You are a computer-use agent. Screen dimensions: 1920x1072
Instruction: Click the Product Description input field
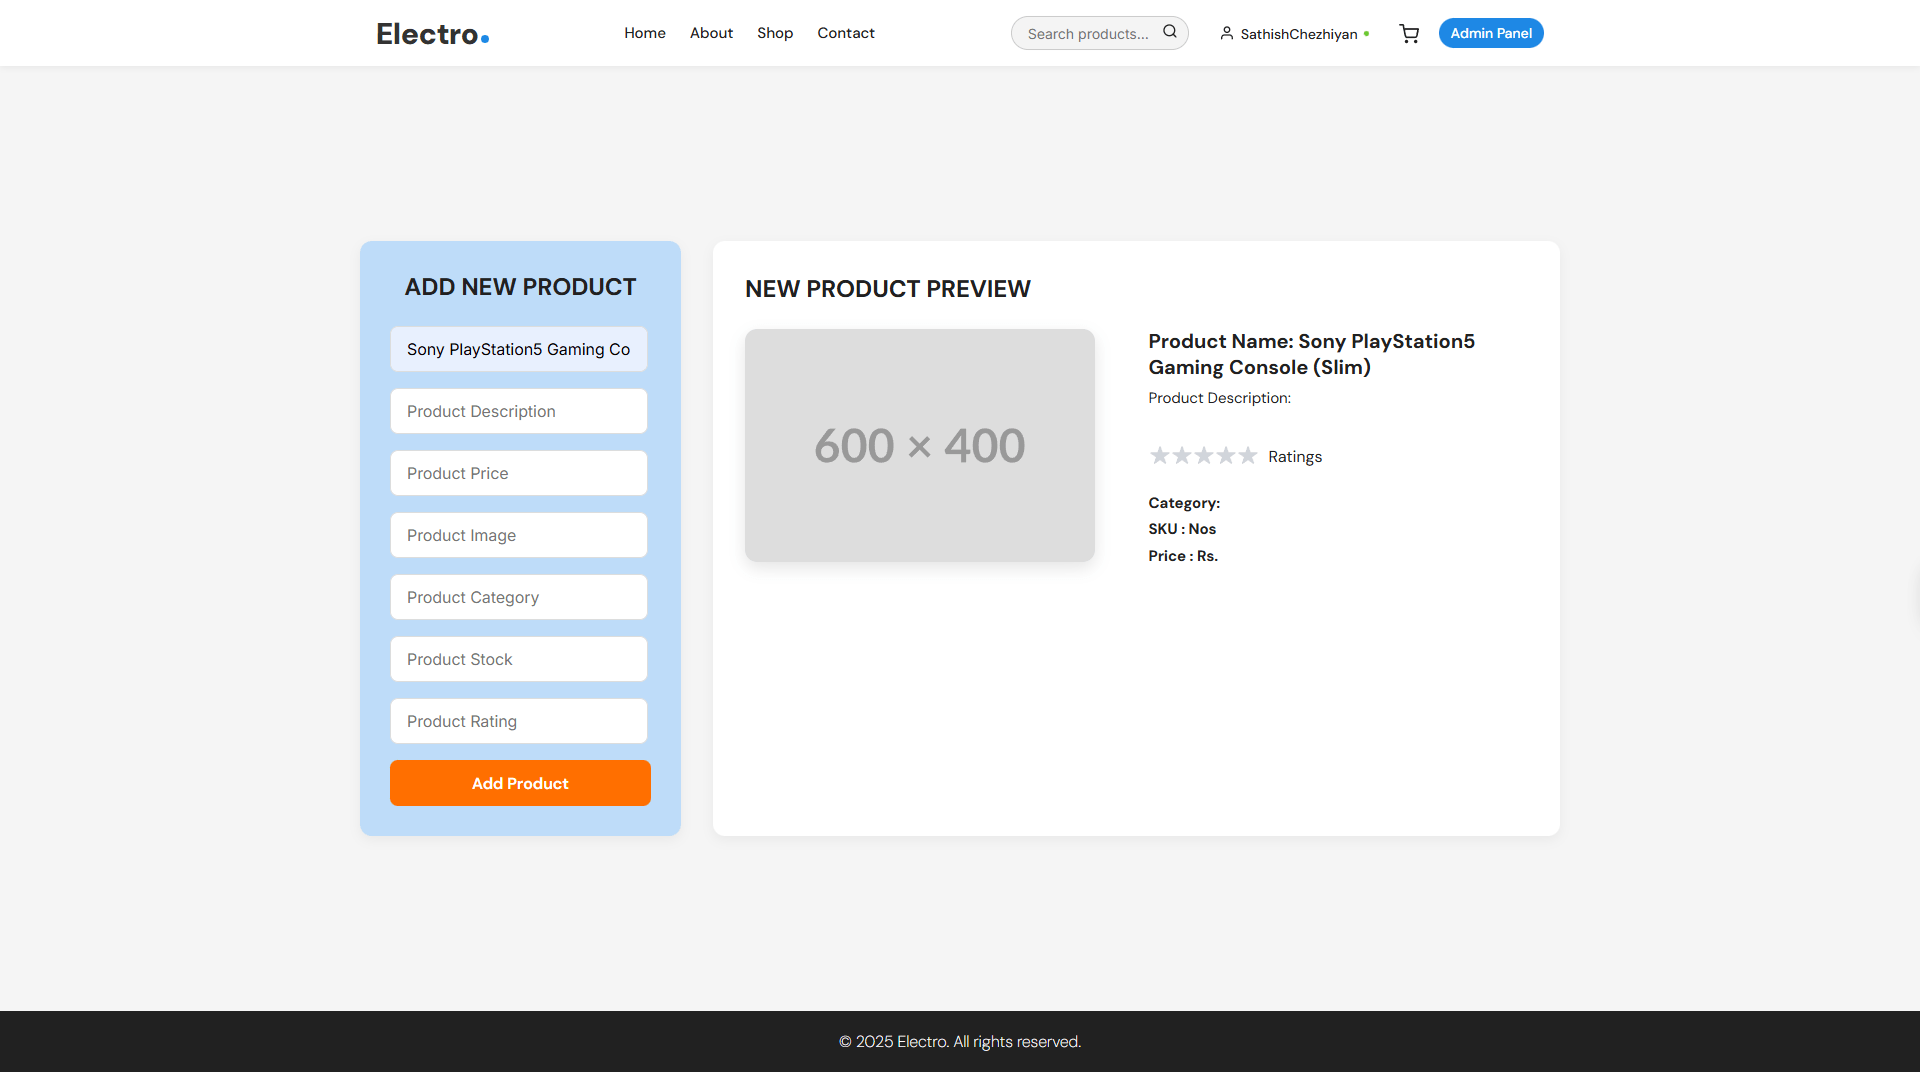pos(519,411)
